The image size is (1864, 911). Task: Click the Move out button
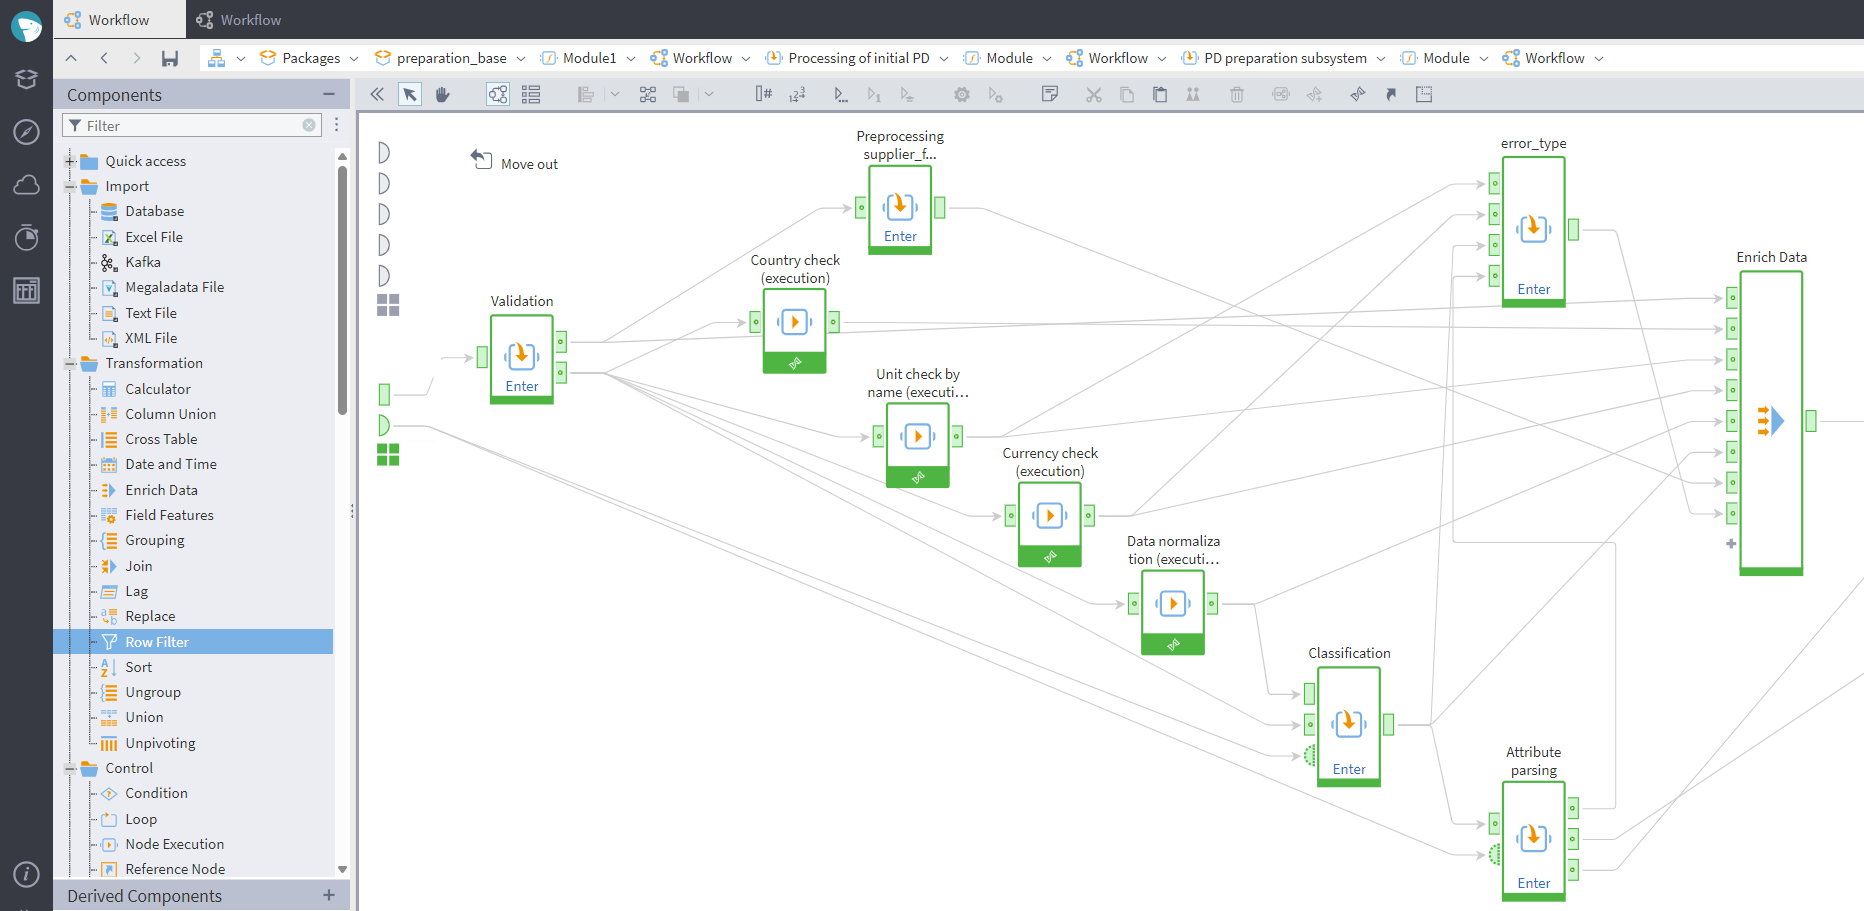tap(515, 163)
